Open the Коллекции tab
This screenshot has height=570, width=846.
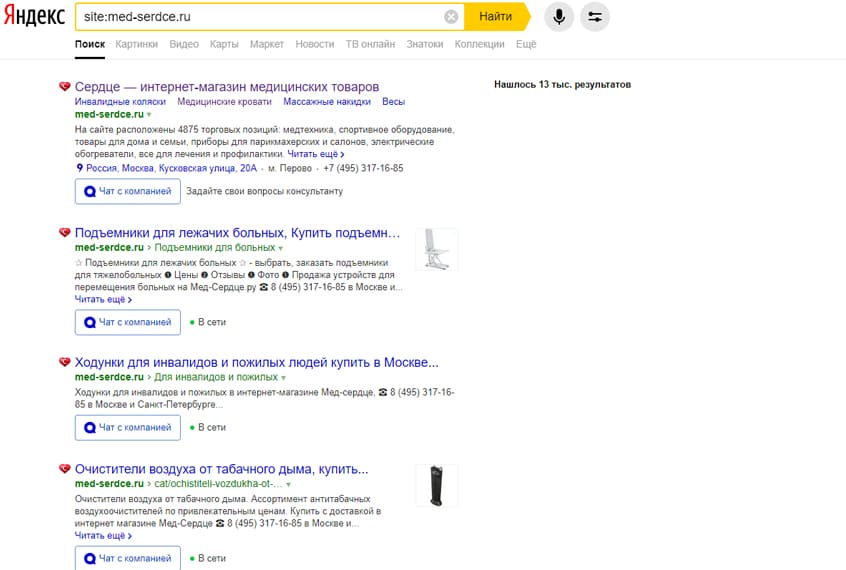(479, 44)
